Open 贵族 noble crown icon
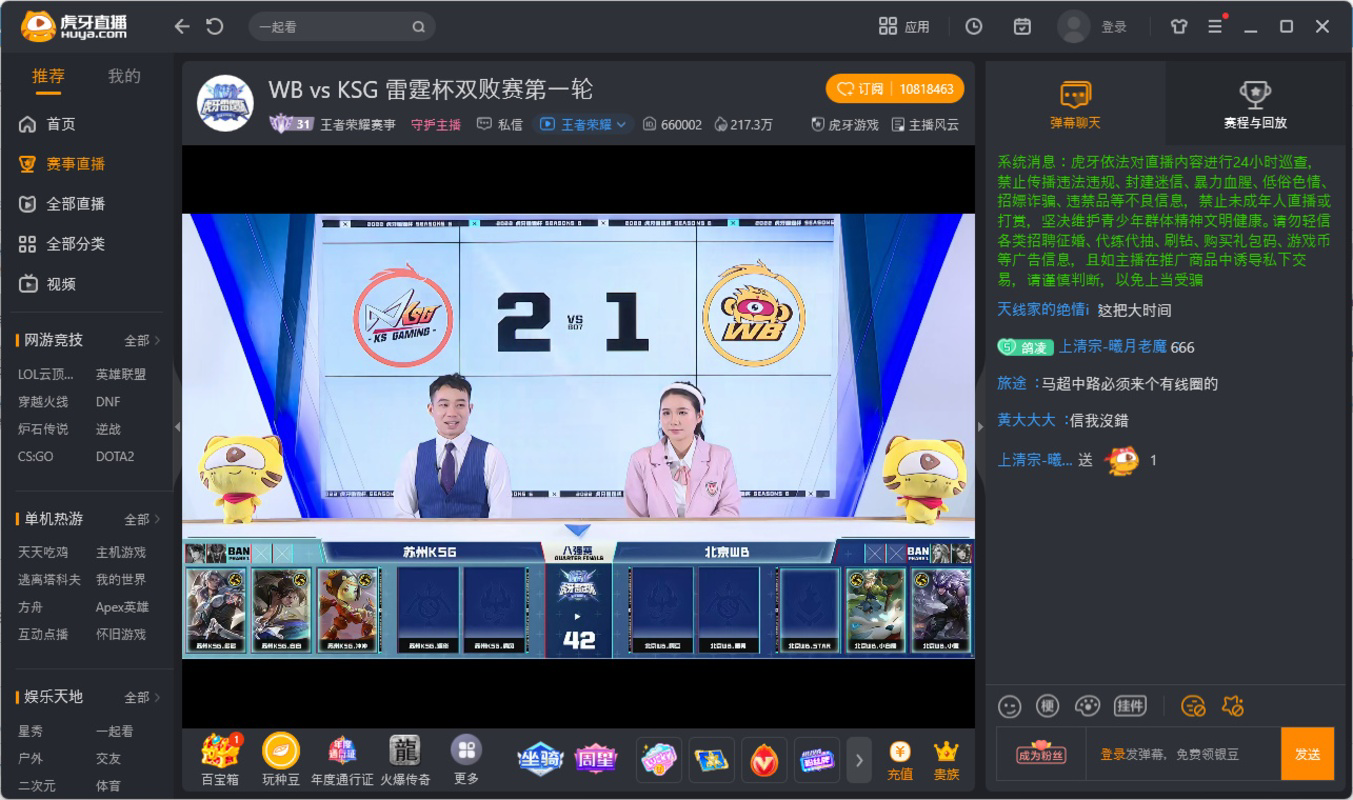This screenshot has width=1353, height=800. click(946, 760)
